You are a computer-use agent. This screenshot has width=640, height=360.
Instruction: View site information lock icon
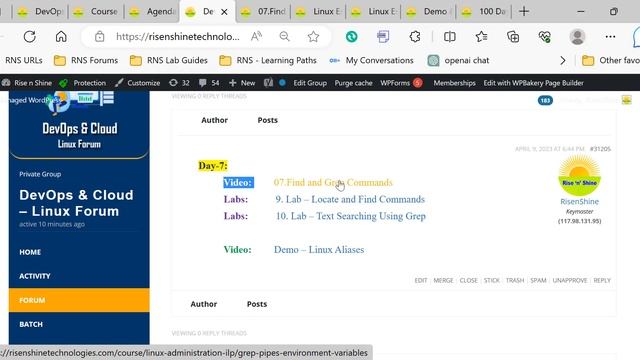[99, 37]
